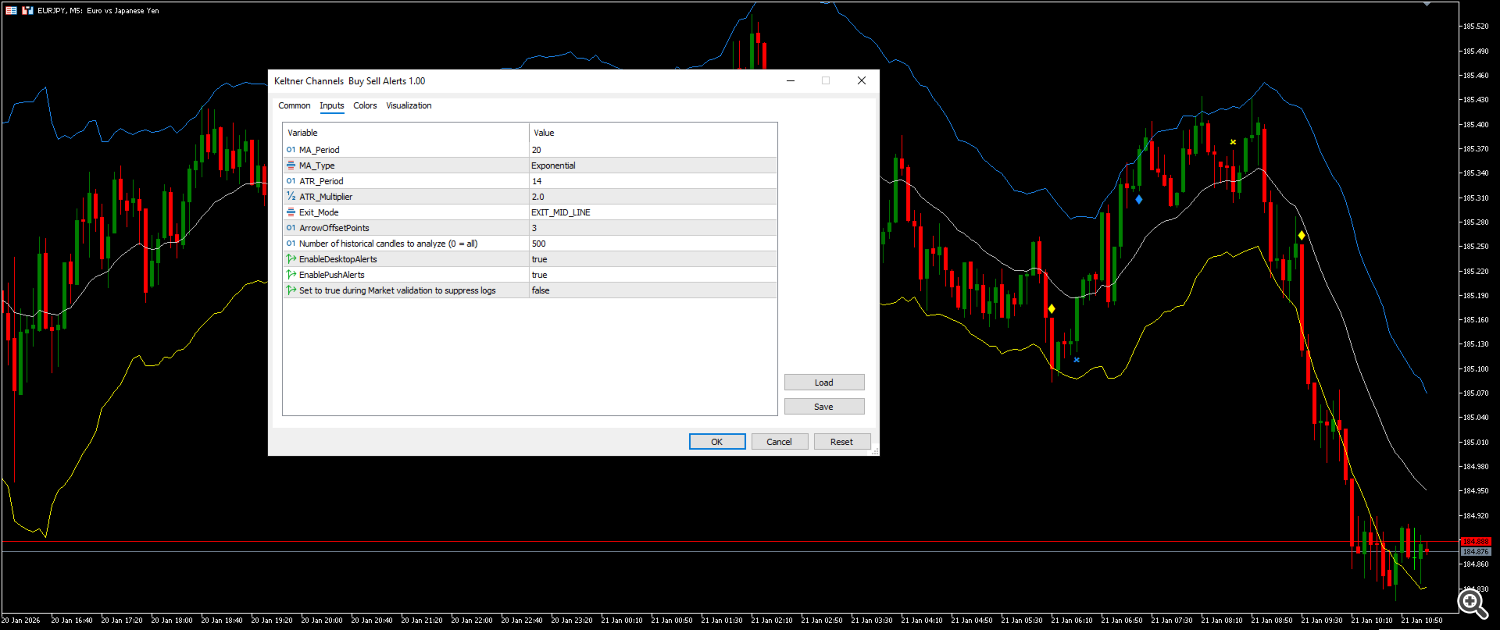Click the magnifier icon at bottom right
The width and height of the screenshot is (1500, 630).
(x=1475, y=602)
